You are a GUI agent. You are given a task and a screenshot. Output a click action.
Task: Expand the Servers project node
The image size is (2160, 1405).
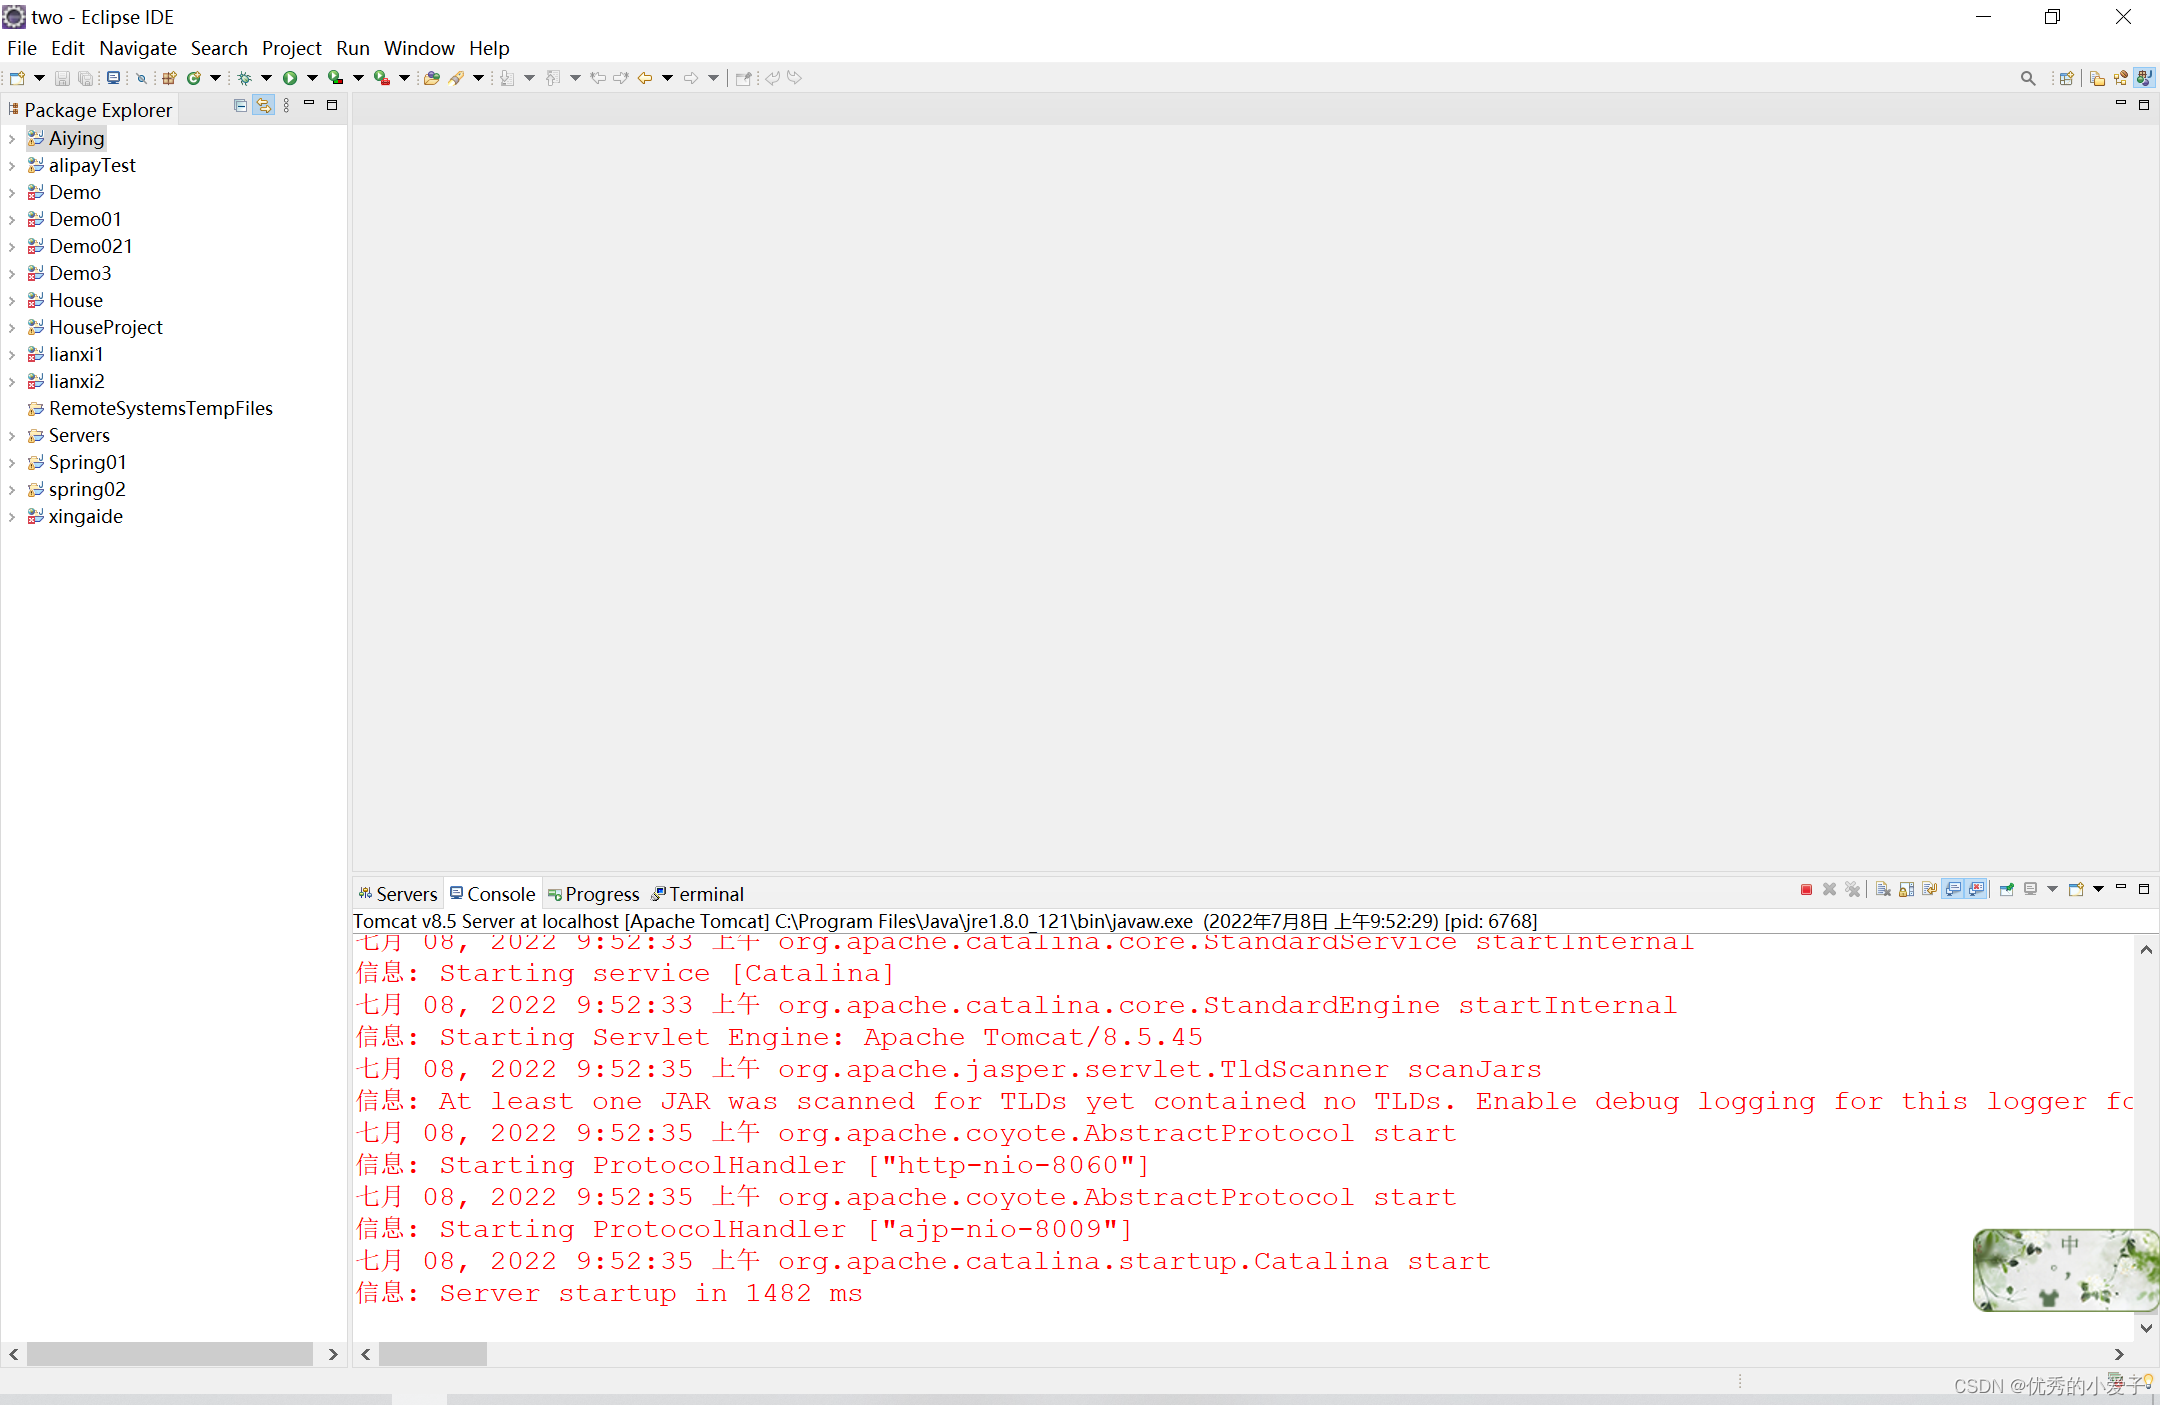(12, 435)
